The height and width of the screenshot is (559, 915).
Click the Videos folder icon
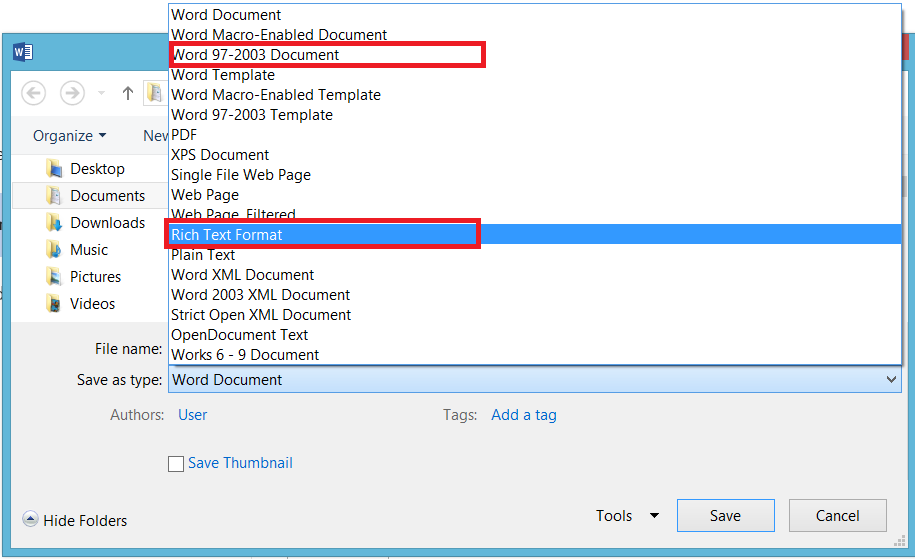(x=54, y=303)
